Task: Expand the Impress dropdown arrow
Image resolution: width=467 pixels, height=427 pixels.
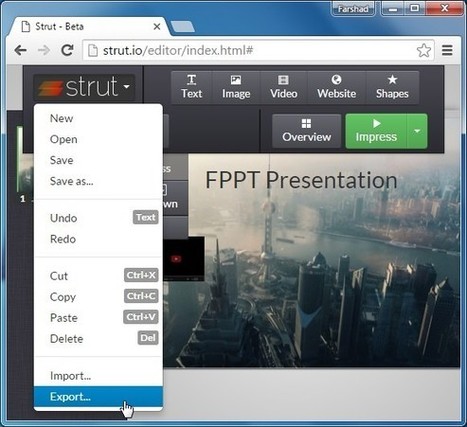Action: pyautogui.click(x=417, y=131)
